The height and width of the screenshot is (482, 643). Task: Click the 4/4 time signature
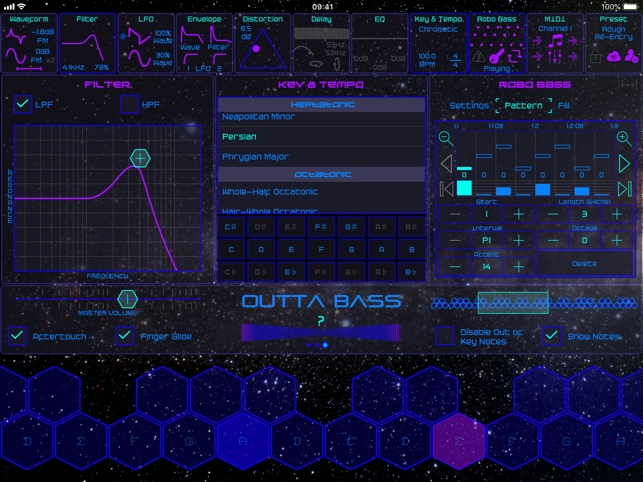[x=456, y=60]
